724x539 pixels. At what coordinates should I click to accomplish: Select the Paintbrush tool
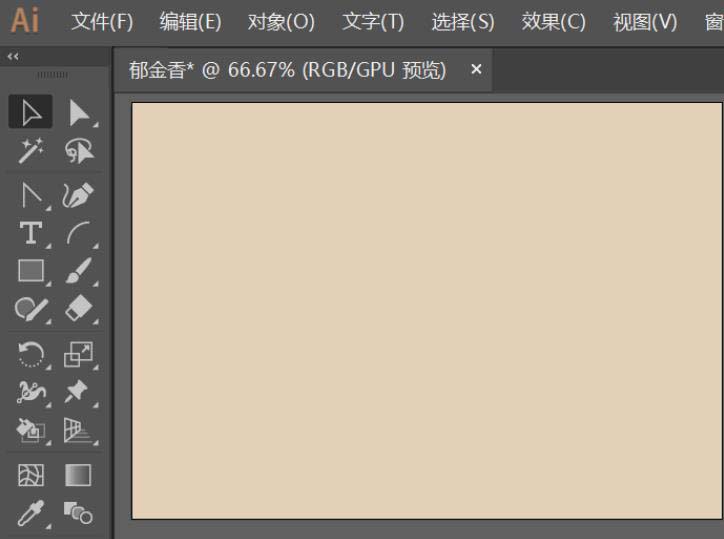79,271
